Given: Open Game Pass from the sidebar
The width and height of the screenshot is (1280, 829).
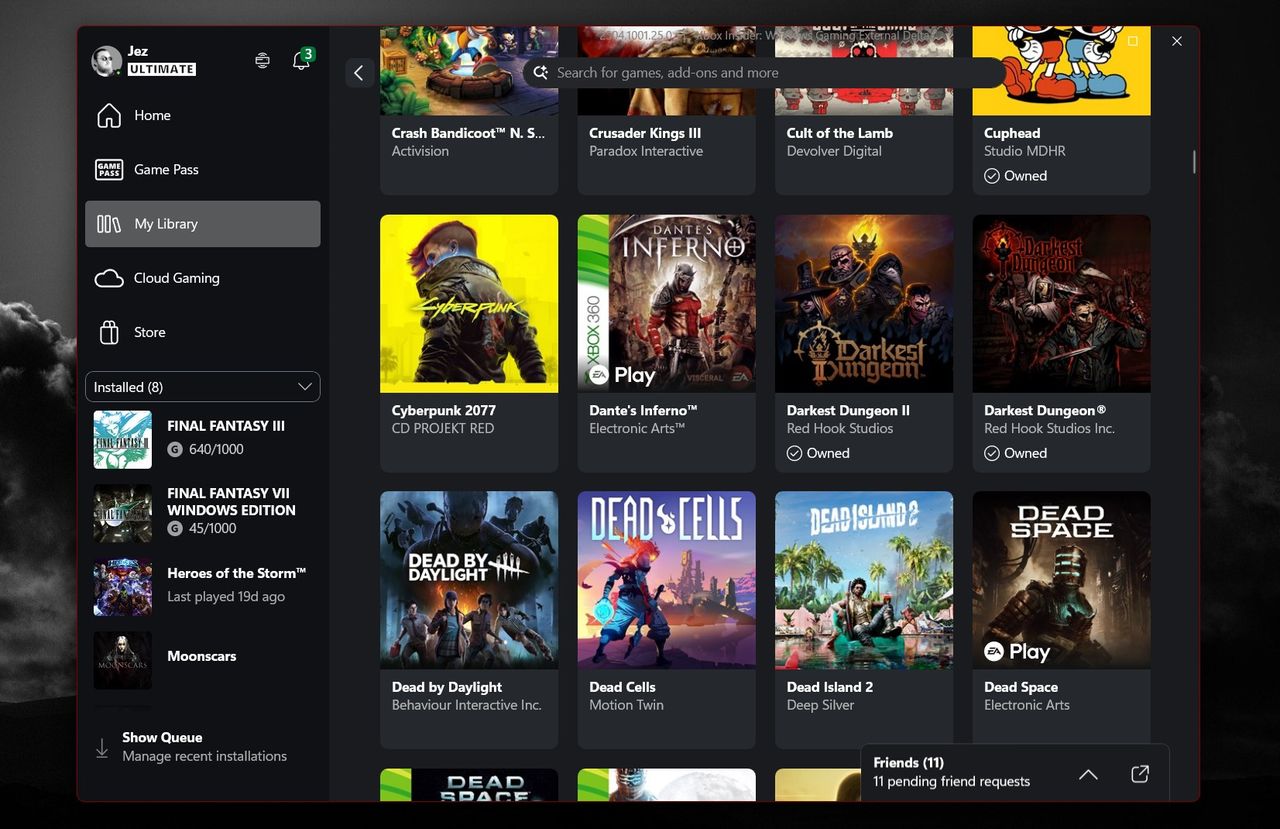Looking at the screenshot, I should (x=166, y=169).
